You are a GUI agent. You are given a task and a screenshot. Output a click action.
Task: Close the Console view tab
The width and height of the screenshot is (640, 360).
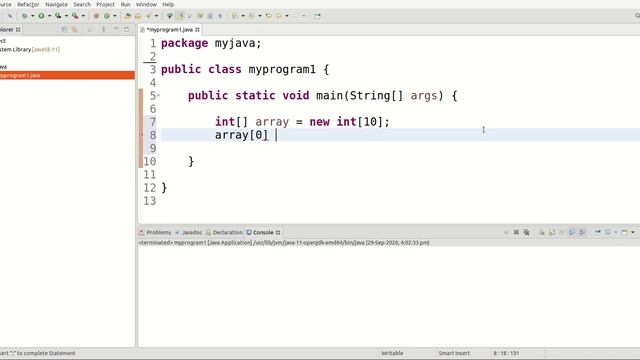pyautogui.click(x=278, y=232)
